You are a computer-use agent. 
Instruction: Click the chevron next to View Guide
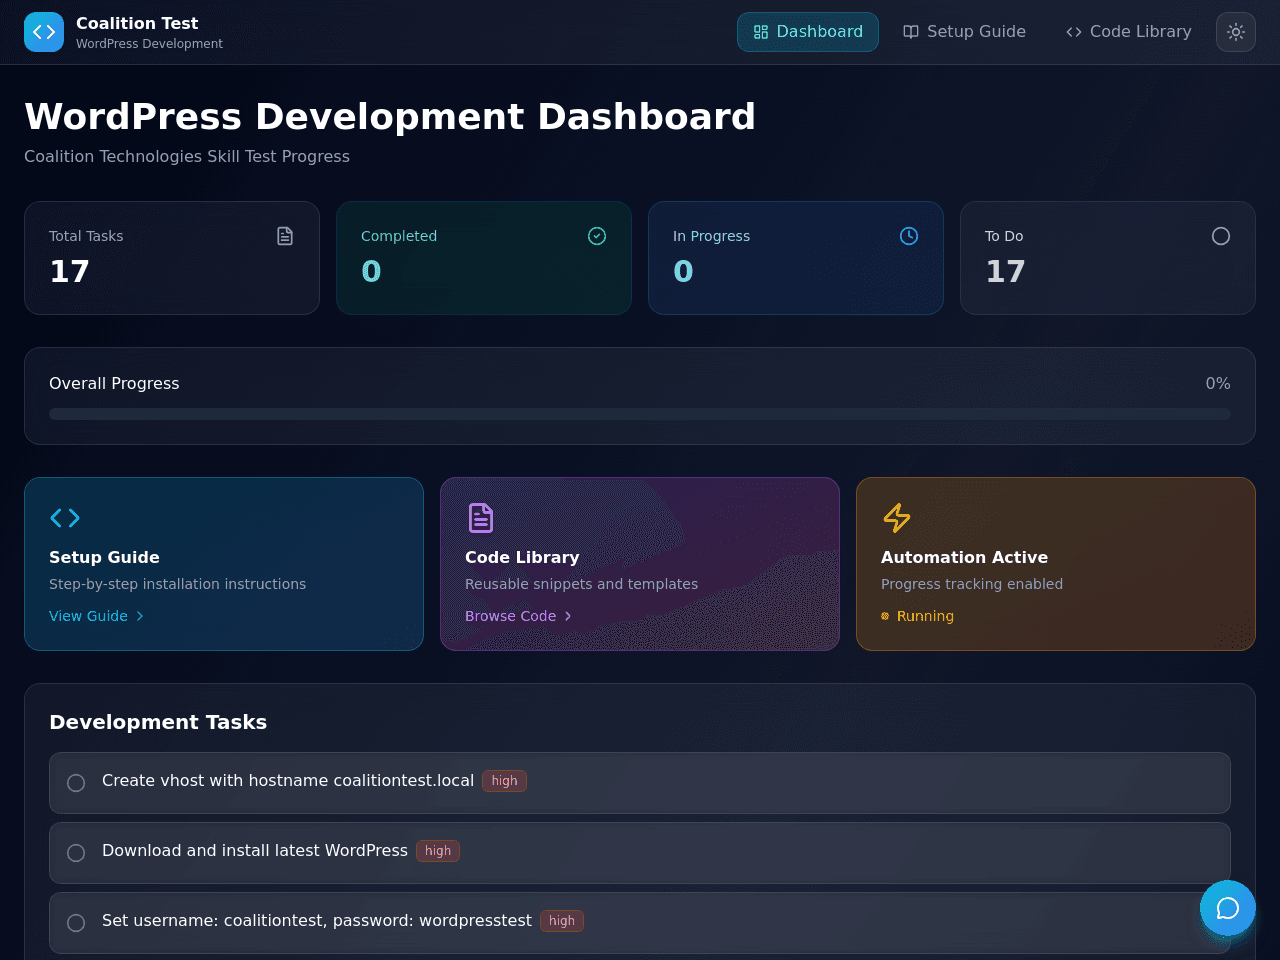click(140, 616)
